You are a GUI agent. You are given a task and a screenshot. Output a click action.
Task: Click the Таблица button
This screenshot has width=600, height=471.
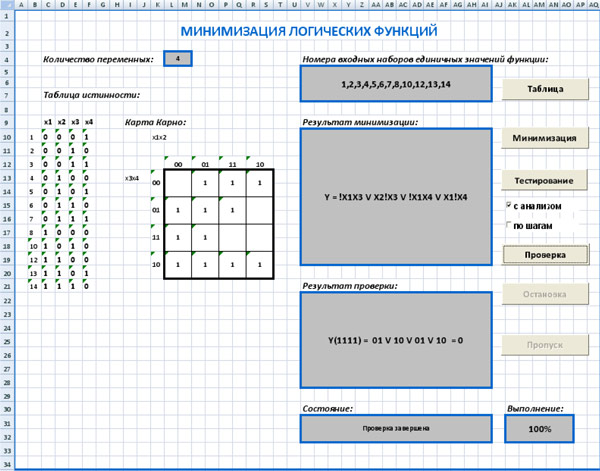pyautogui.click(x=545, y=89)
